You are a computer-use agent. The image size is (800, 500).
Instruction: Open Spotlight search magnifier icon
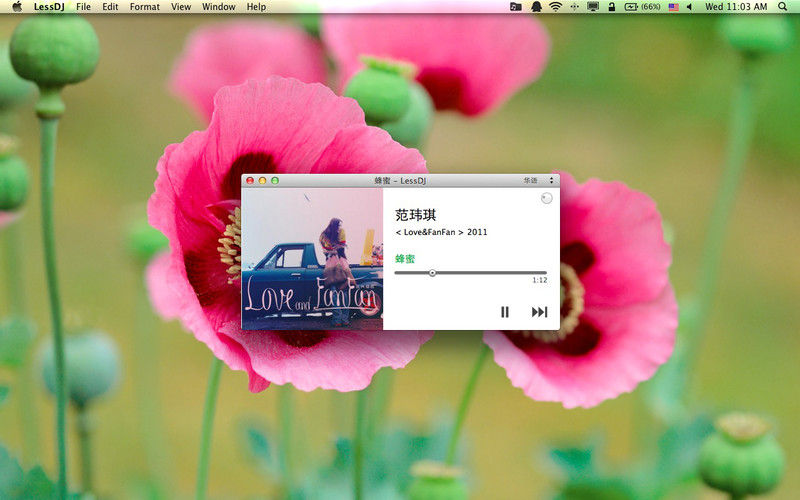click(x=783, y=7)
